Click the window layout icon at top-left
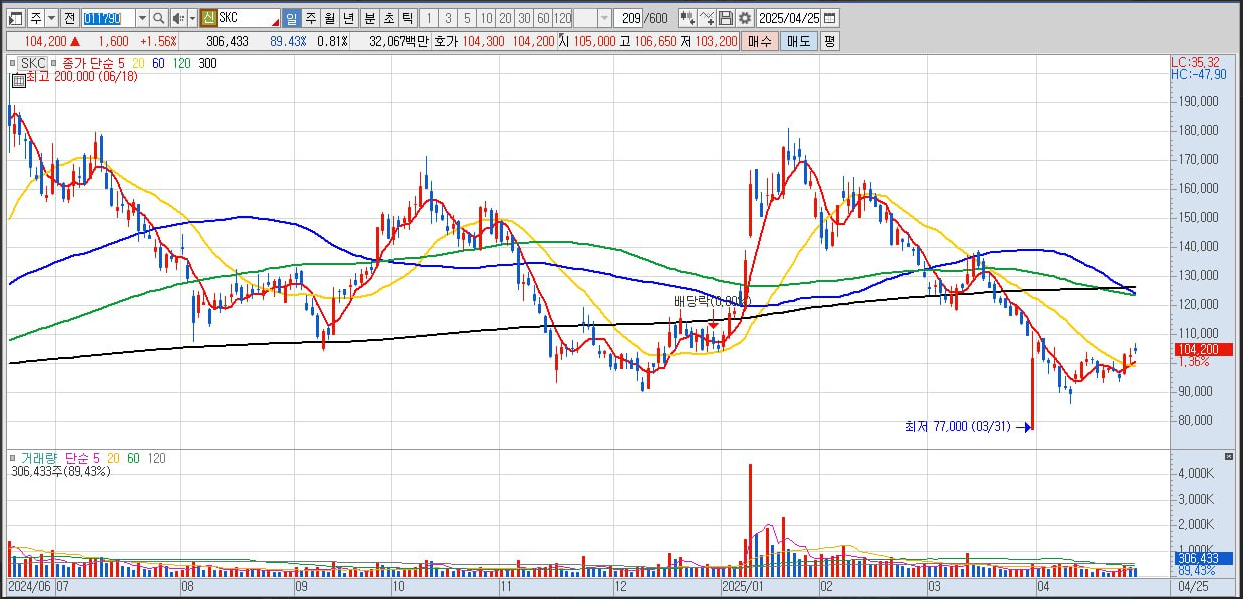This screenshot has width=1243, height=599. (15, 18)
